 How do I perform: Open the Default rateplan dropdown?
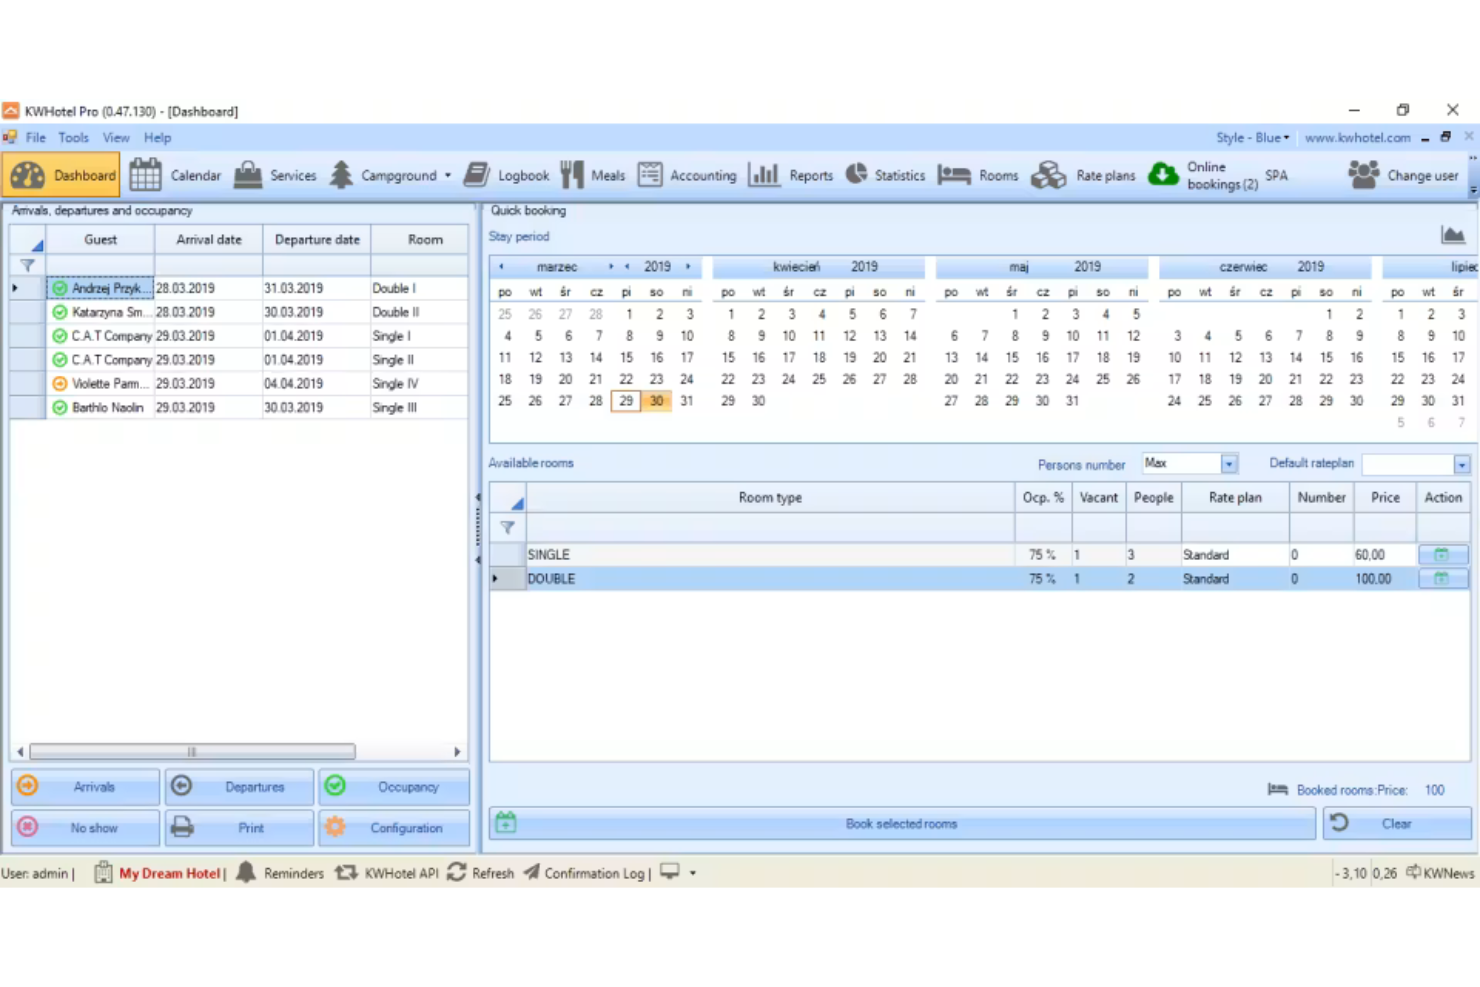(x=1462, y=464)
